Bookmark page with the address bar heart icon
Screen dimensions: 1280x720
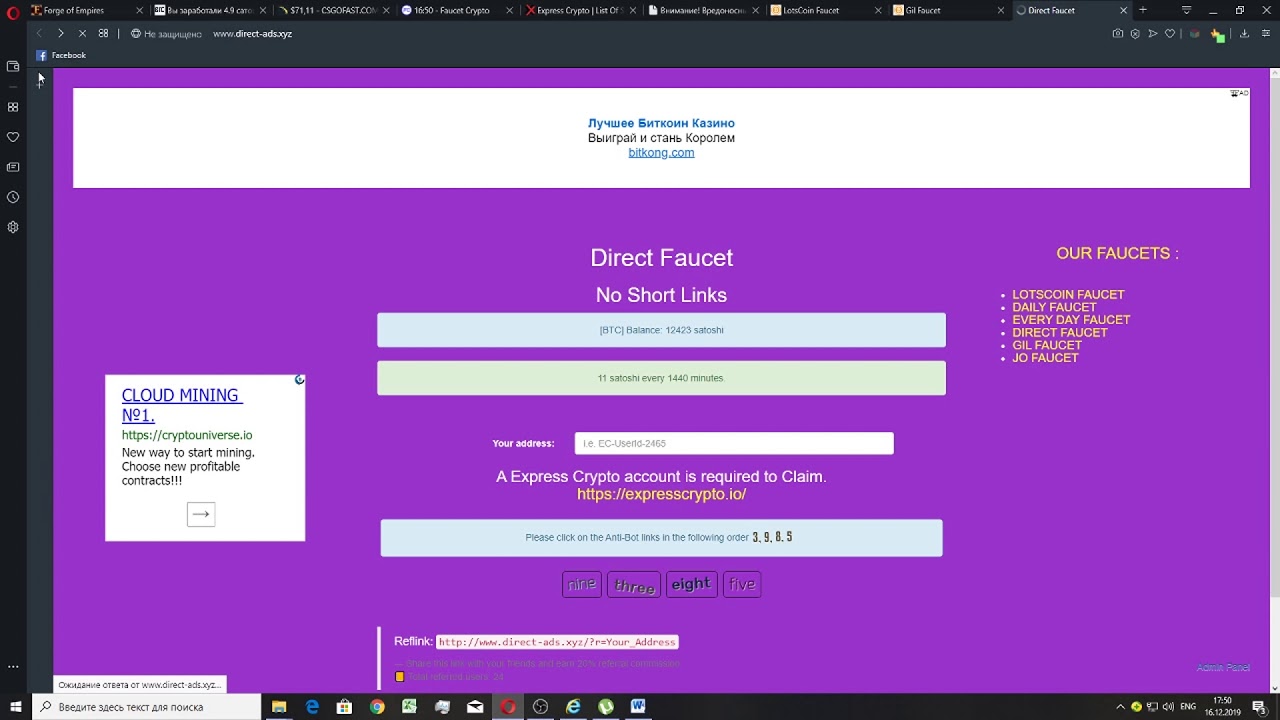(1169, 33)
